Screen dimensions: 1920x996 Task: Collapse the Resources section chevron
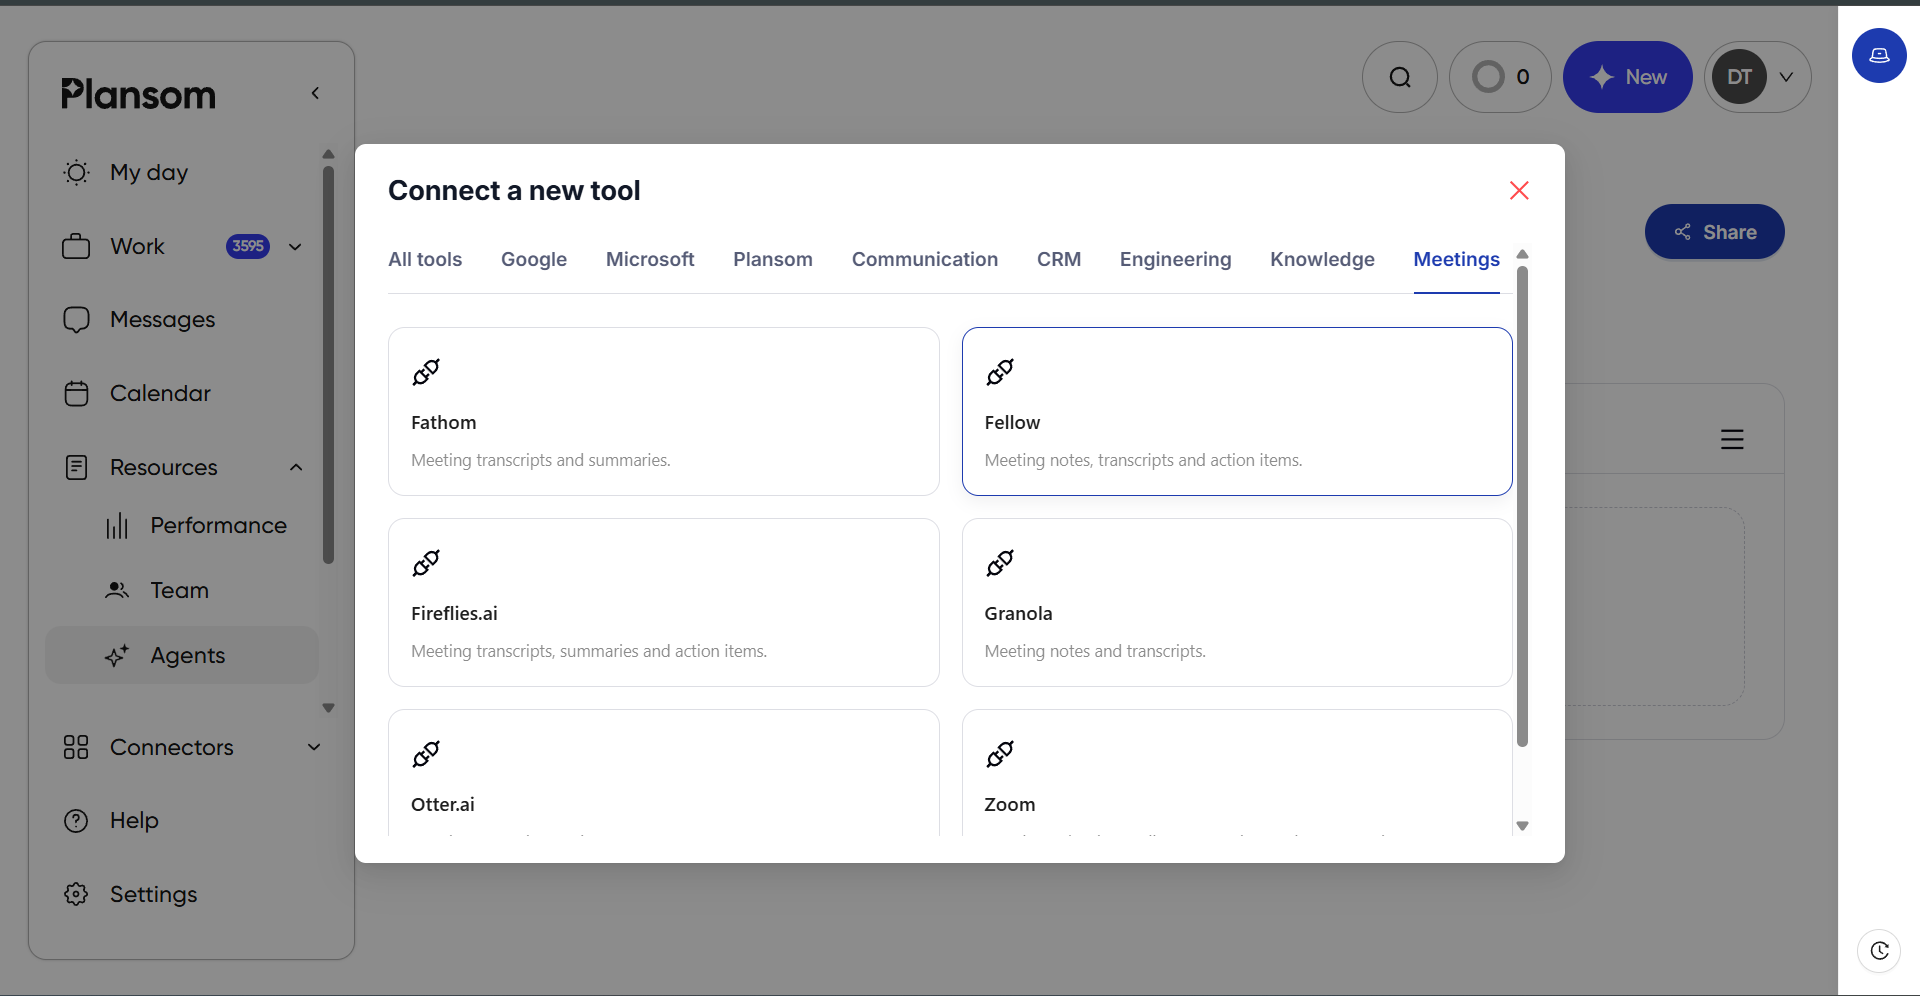click(x=296, y=467)
